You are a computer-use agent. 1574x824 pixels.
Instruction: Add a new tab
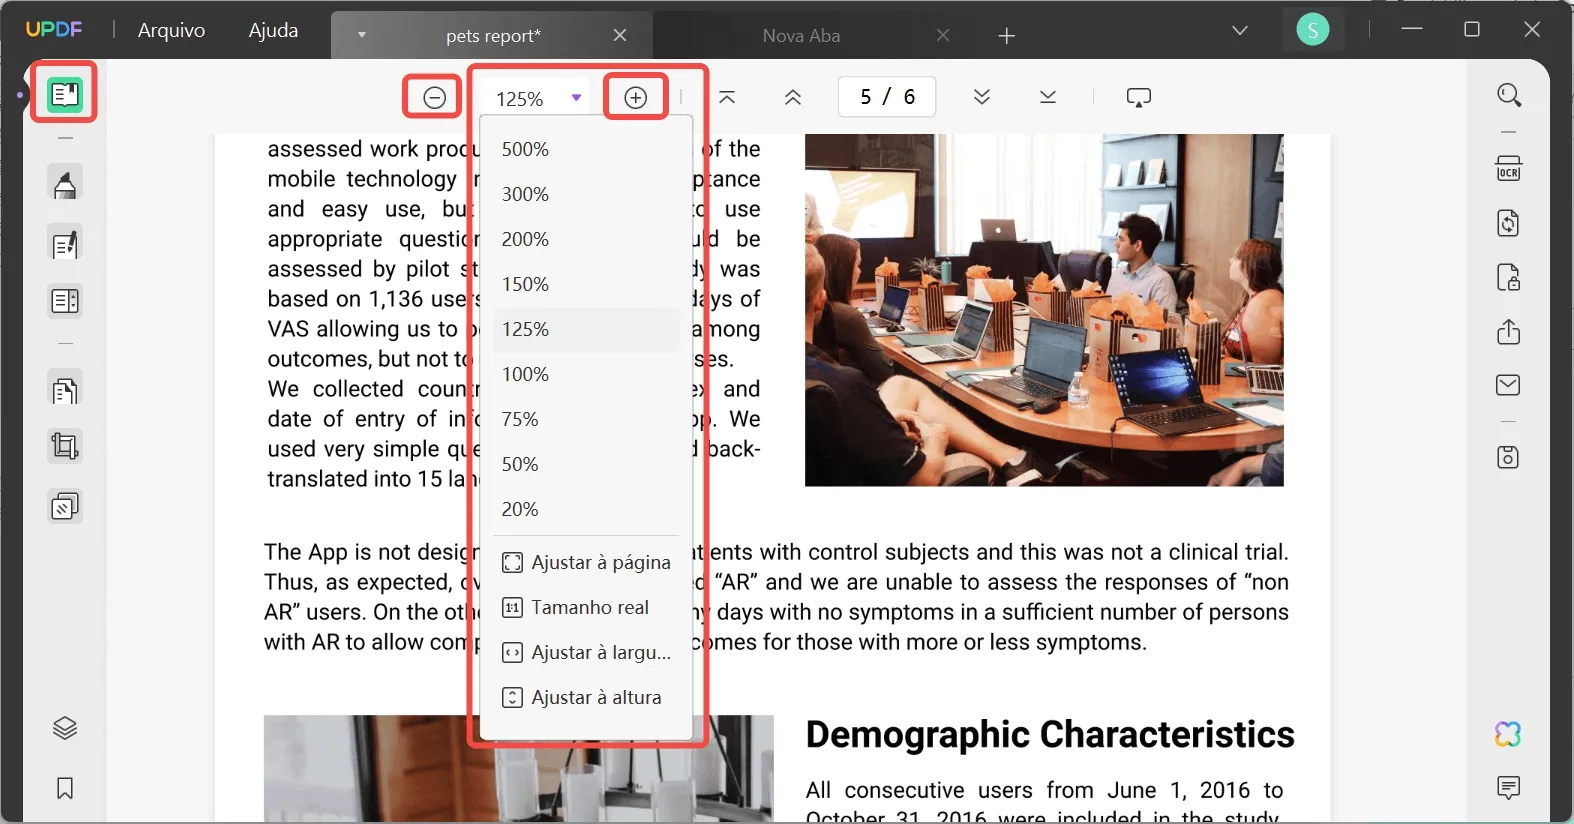click(1006, 36)
